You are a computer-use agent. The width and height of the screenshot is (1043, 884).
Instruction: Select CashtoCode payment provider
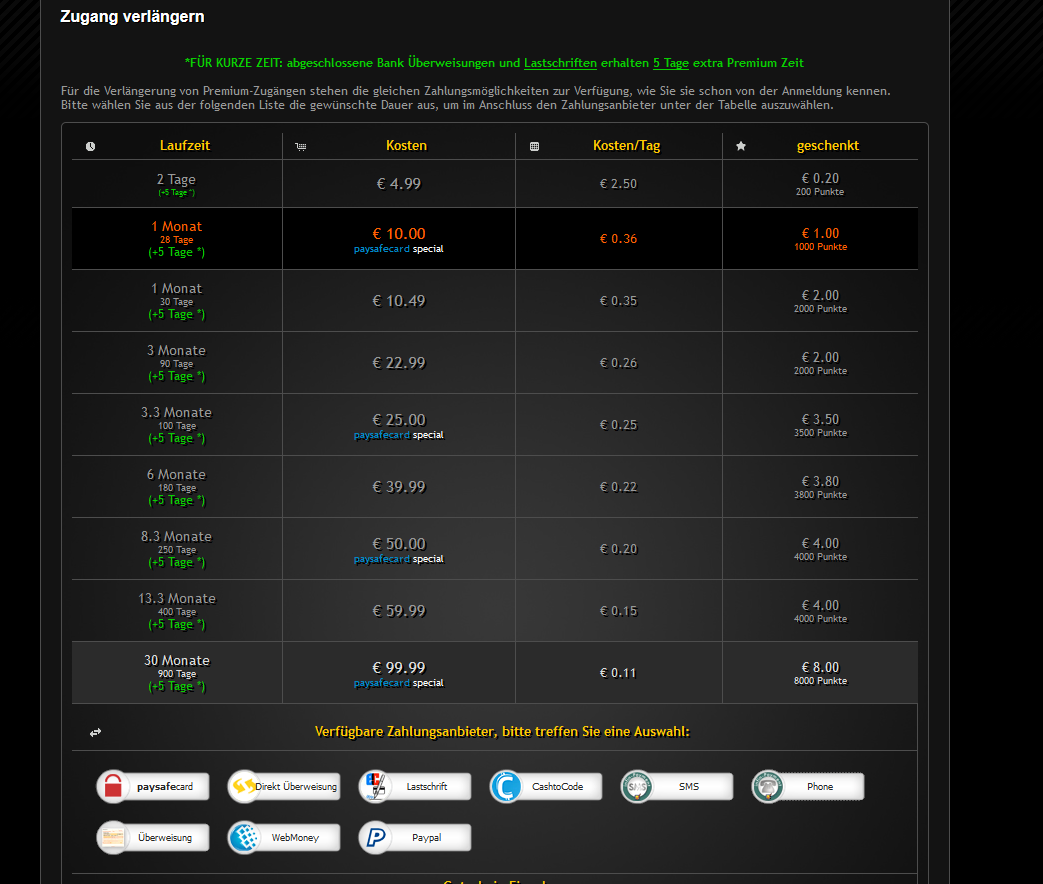546,787
